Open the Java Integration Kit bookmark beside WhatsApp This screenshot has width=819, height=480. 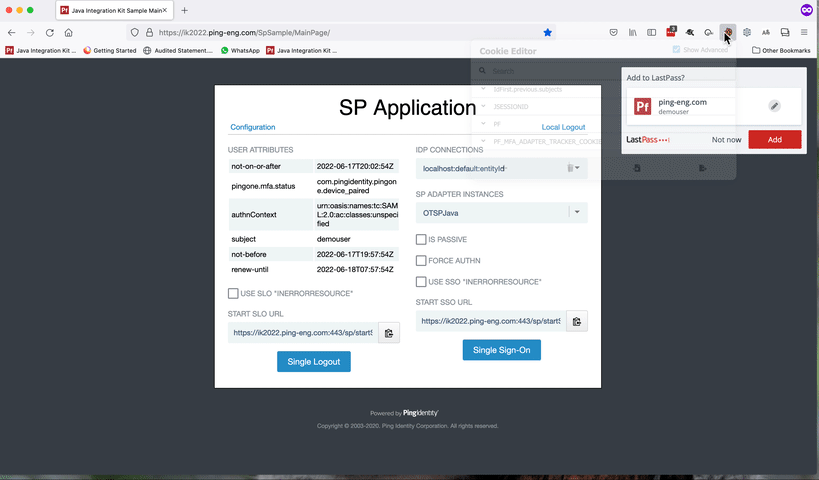[301, 51]
